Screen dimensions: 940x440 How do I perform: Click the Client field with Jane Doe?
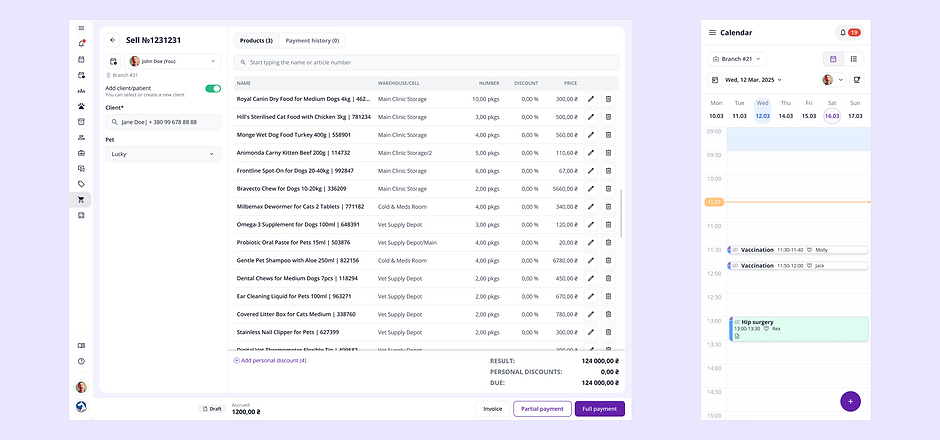(x=163, y=122)
